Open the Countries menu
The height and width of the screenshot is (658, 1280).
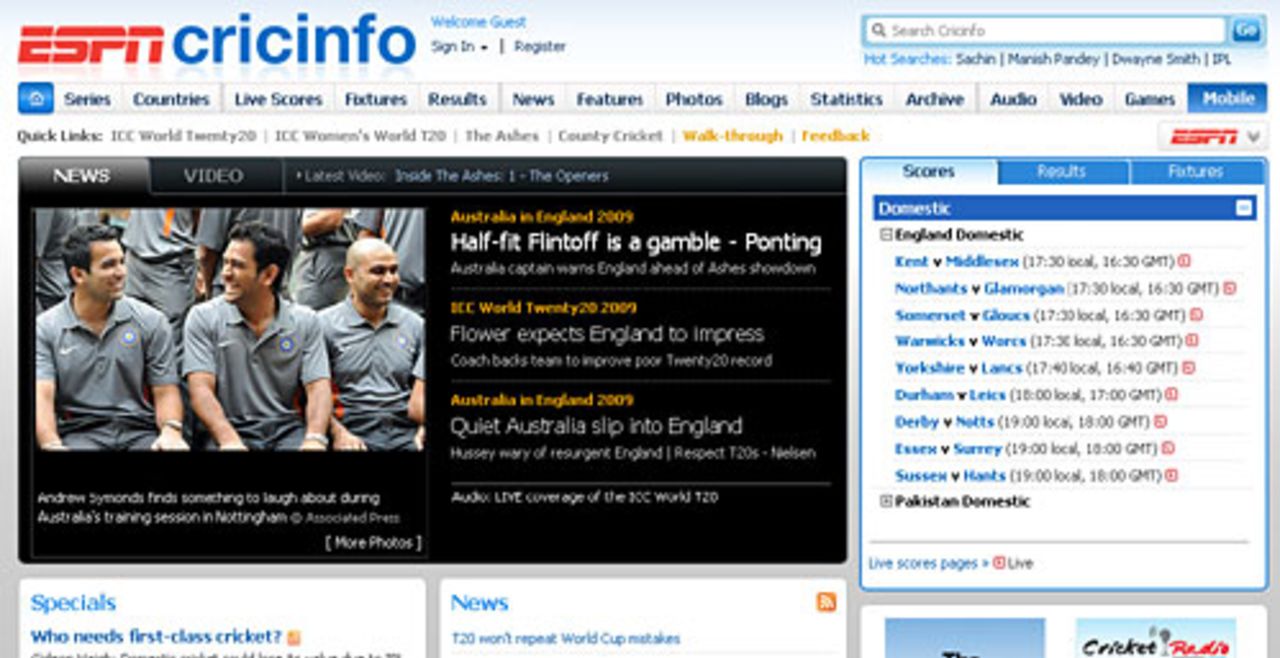(x=171, y=99)
